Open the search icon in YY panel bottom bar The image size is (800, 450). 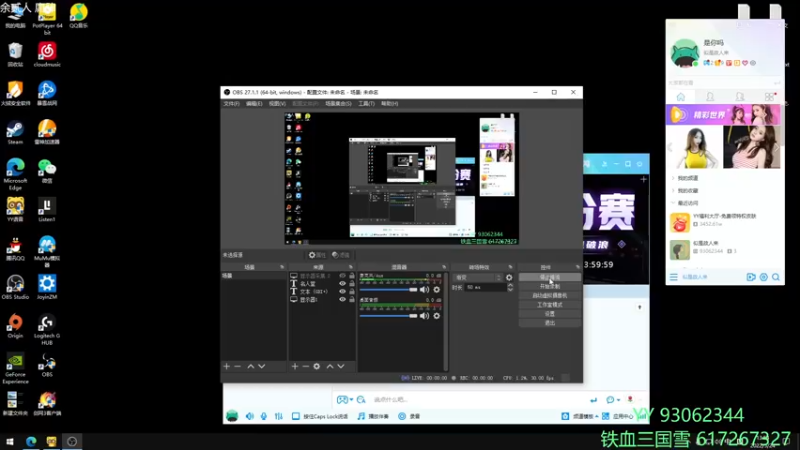tap(776, 277)
